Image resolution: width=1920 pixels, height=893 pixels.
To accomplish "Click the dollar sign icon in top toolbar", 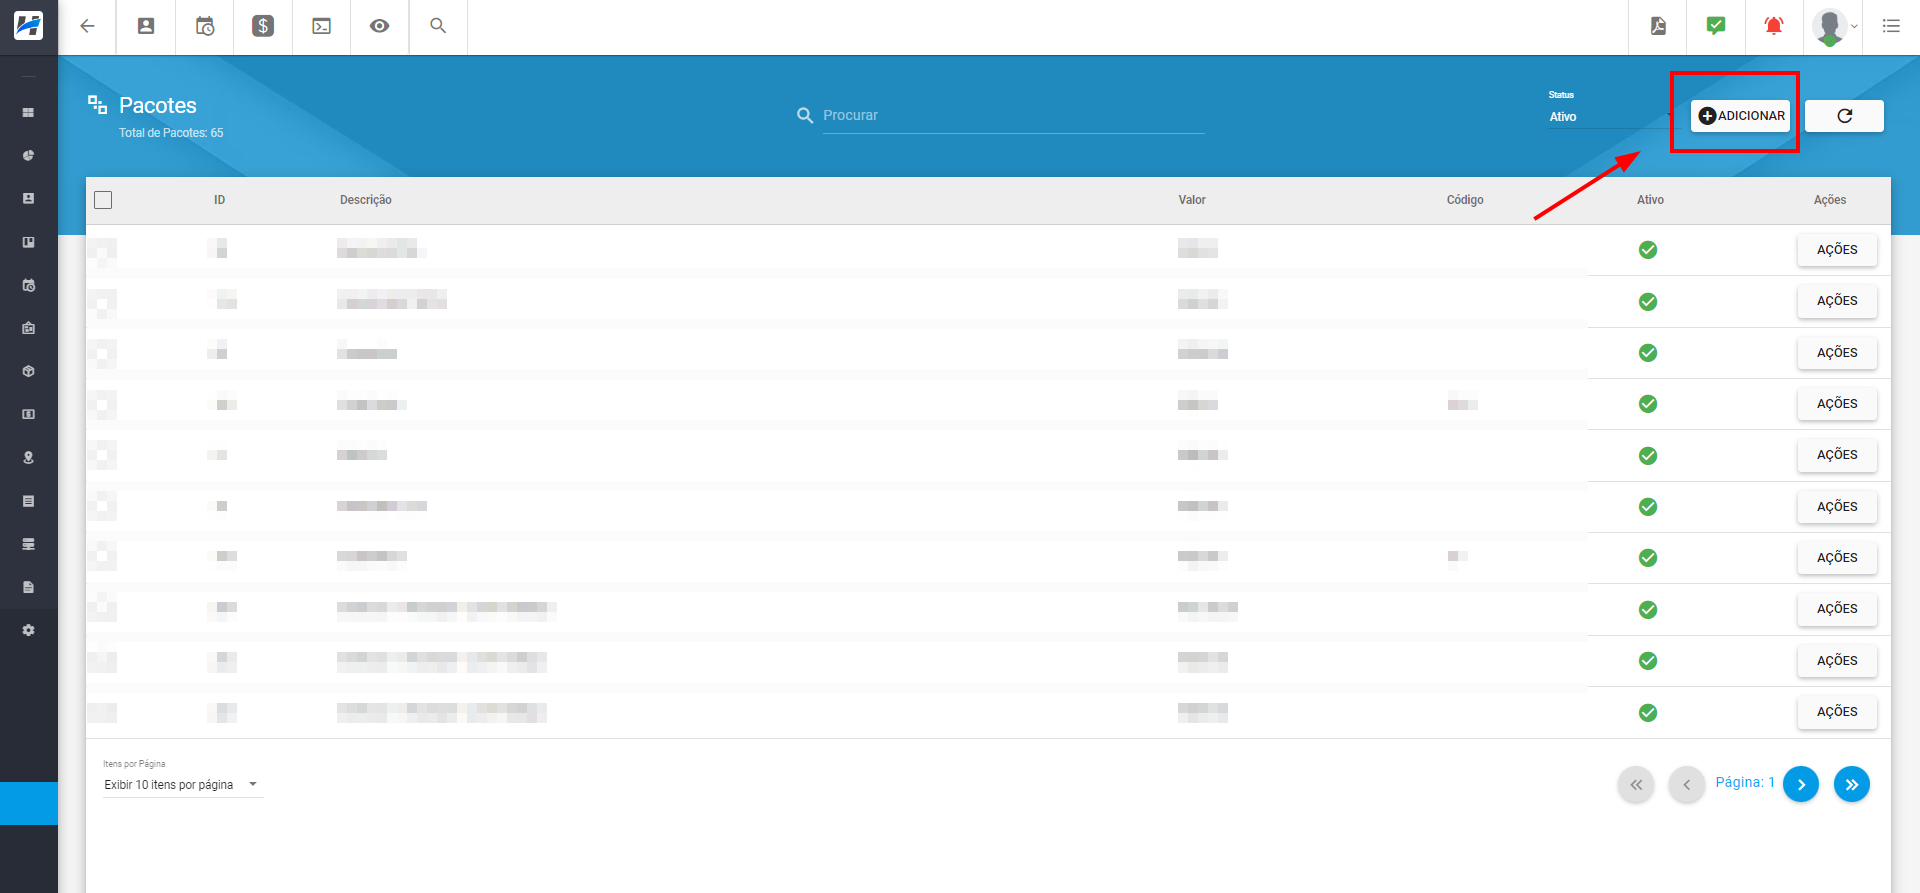I will 263,26.
